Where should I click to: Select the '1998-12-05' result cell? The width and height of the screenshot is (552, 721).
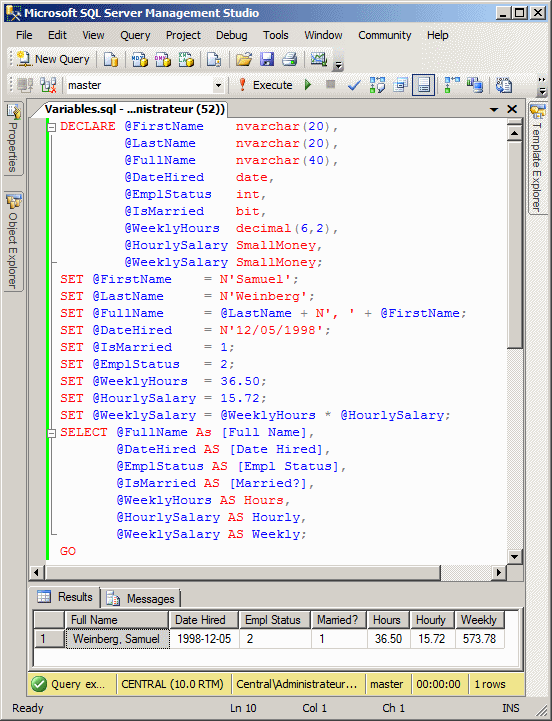click(204, 639)
